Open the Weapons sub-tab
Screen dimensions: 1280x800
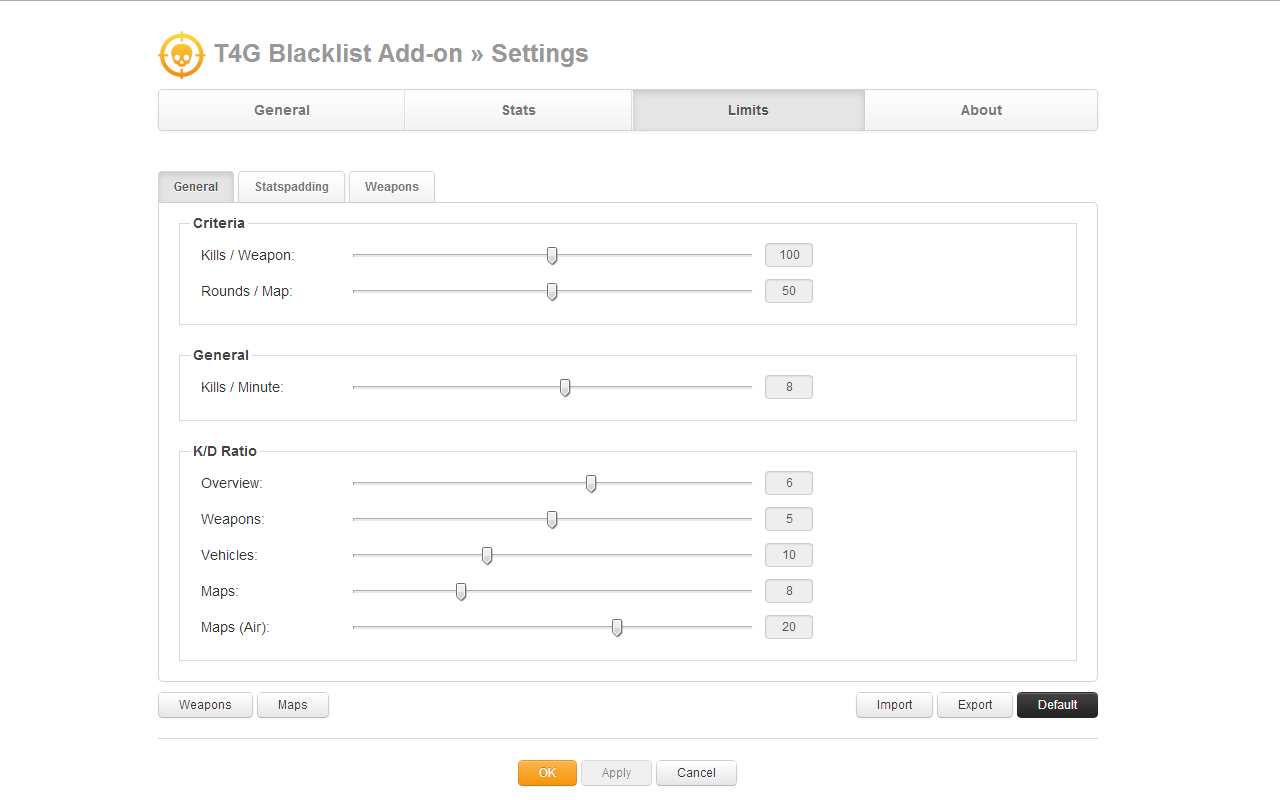(392, 187)
